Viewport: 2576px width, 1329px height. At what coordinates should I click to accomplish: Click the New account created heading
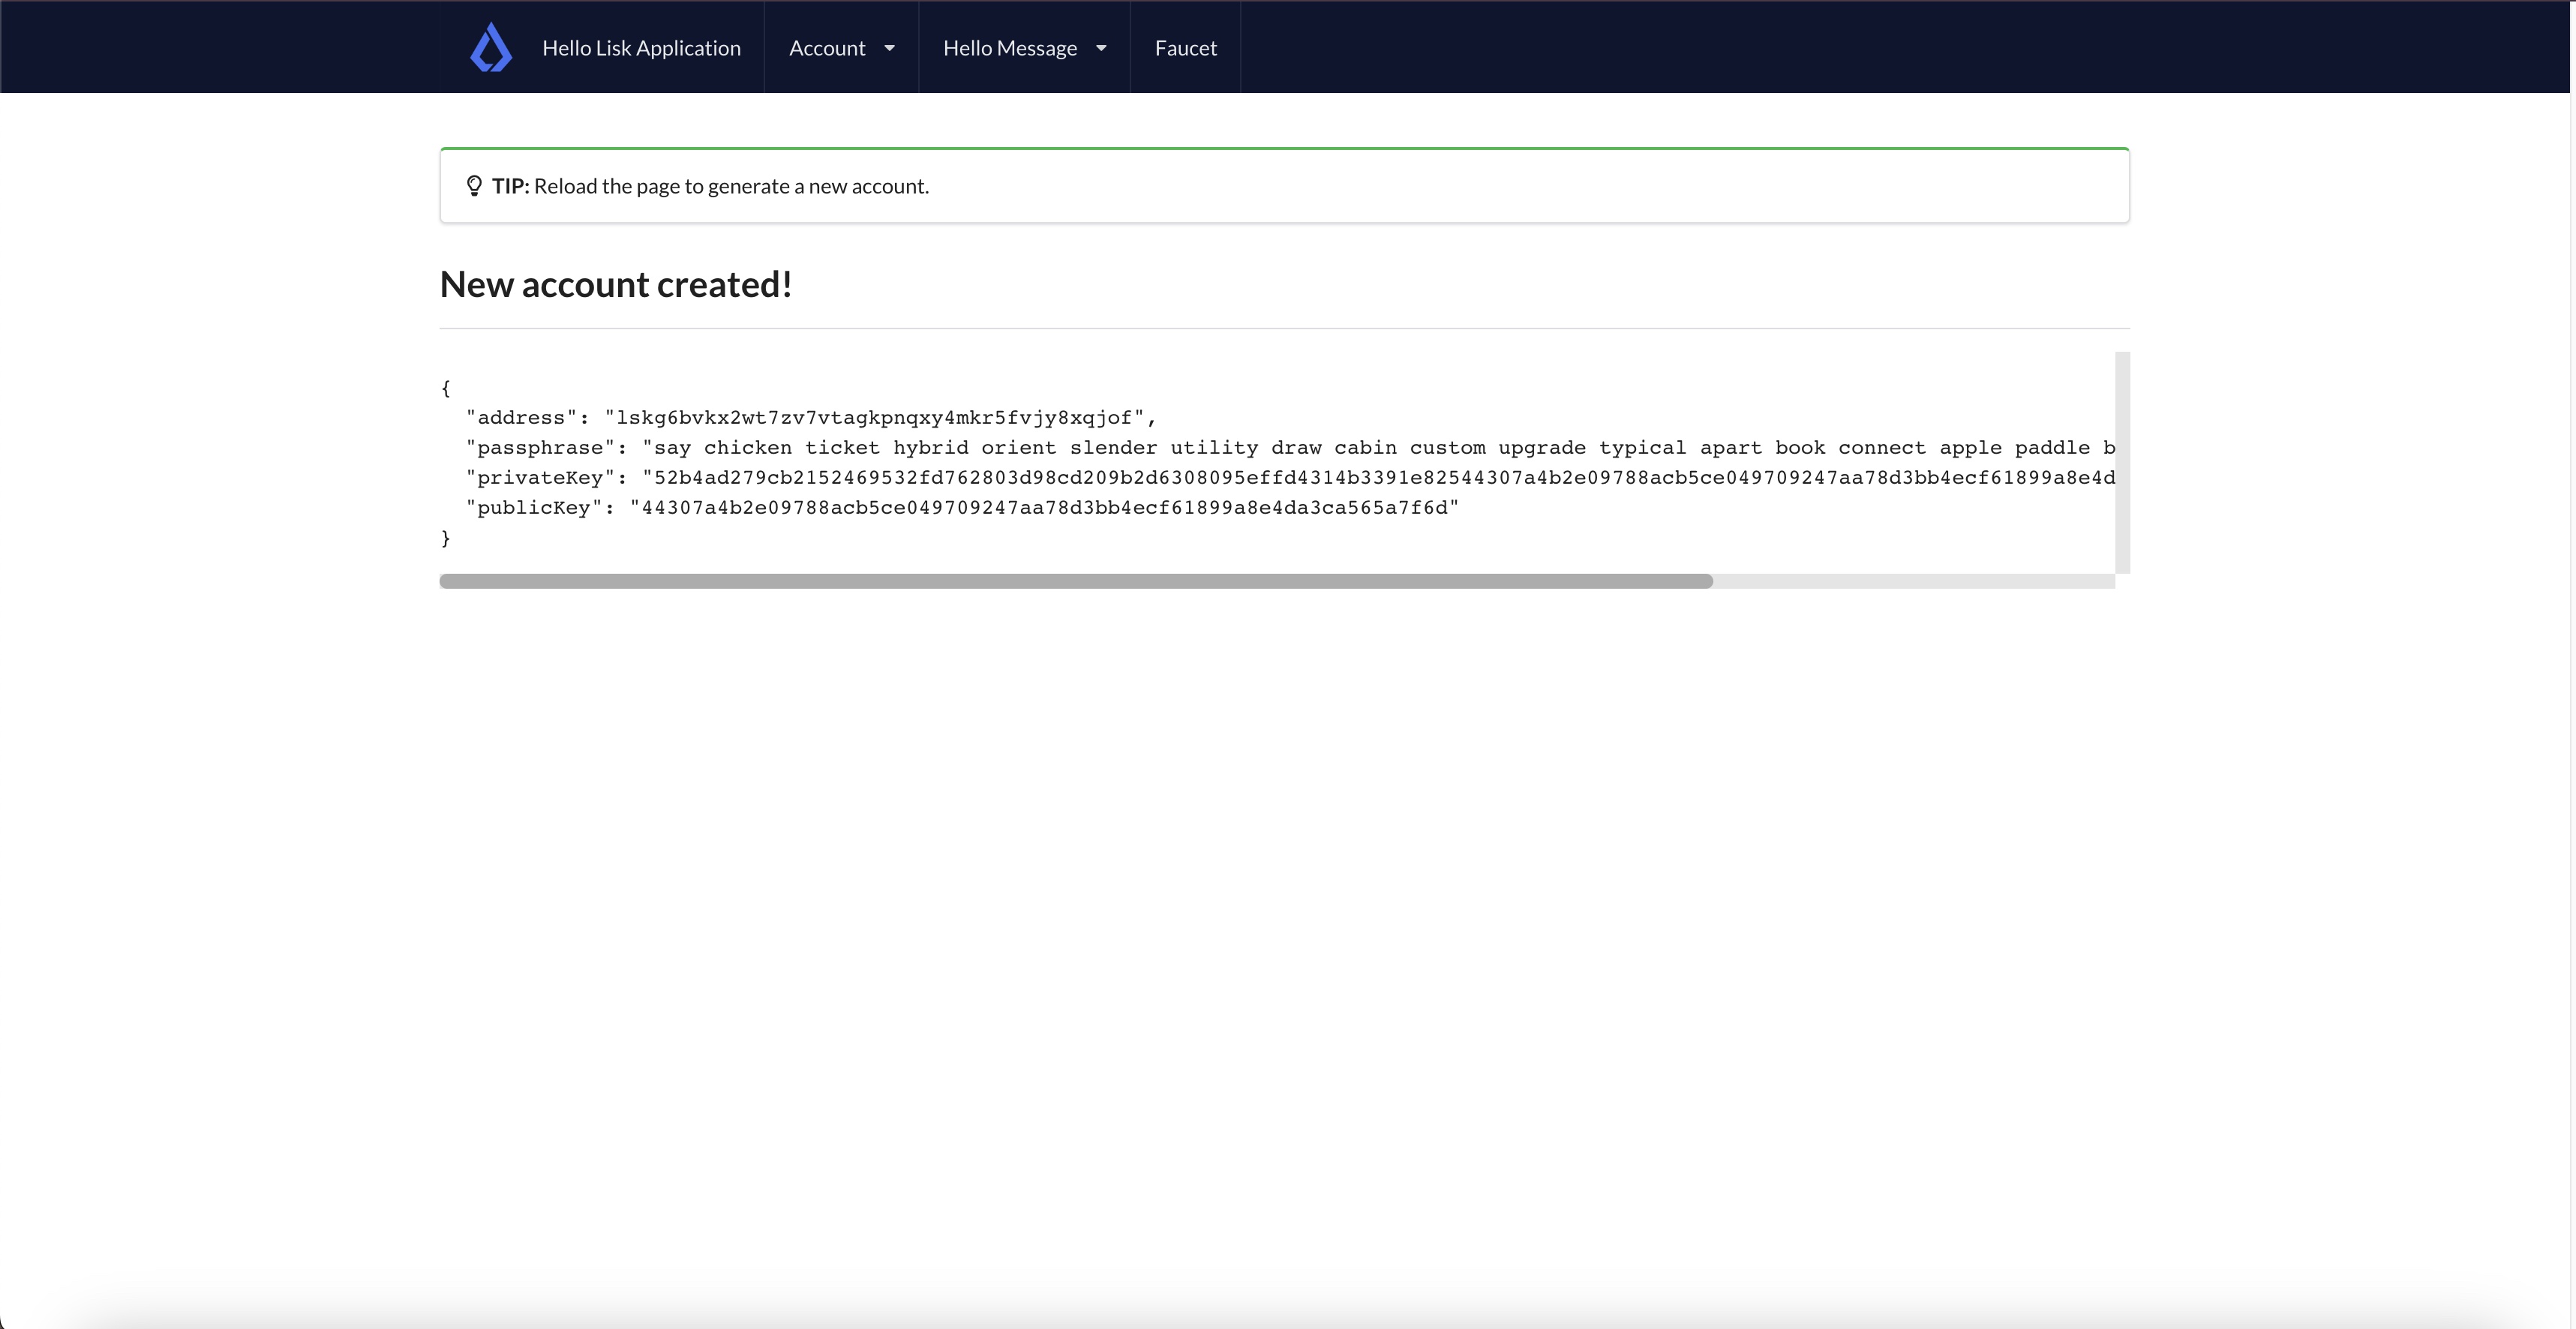coord(616,285)
